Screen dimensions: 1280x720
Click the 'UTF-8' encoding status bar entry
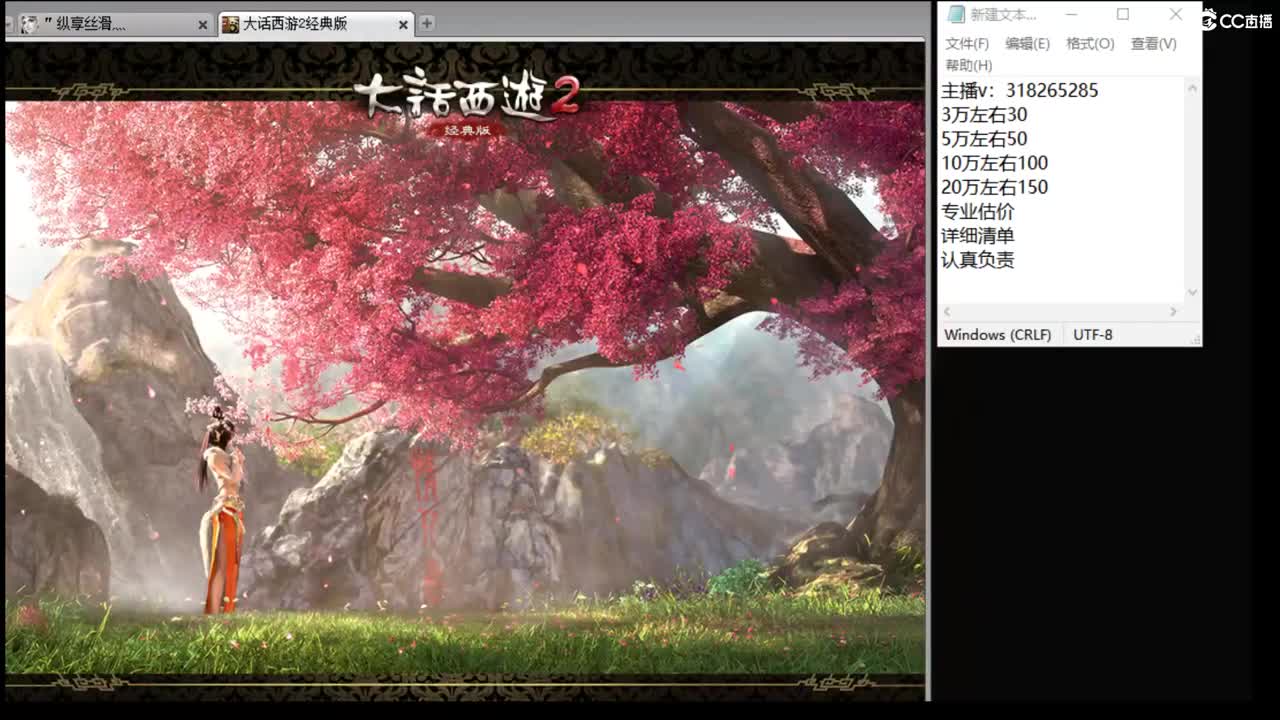[1093, 335]
